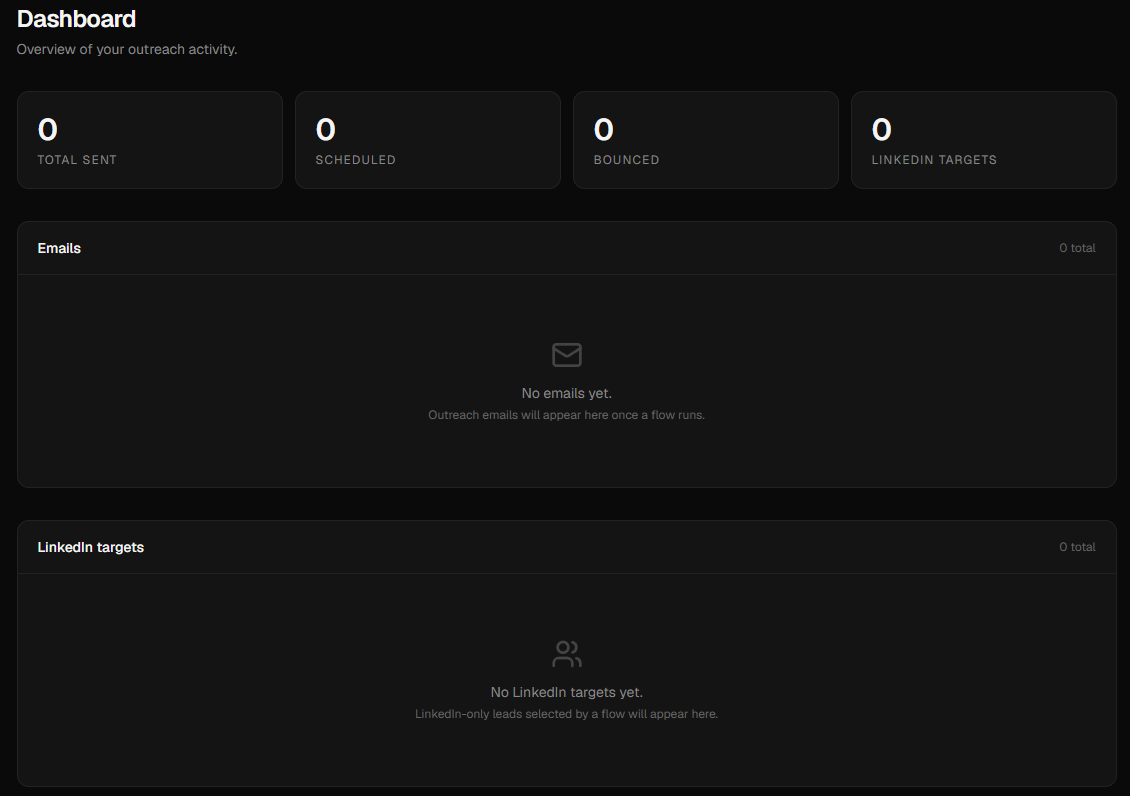Click the people icon in LinkedIn targets panel
Viewport: 1130px width, 796px height.
point(566,653)
